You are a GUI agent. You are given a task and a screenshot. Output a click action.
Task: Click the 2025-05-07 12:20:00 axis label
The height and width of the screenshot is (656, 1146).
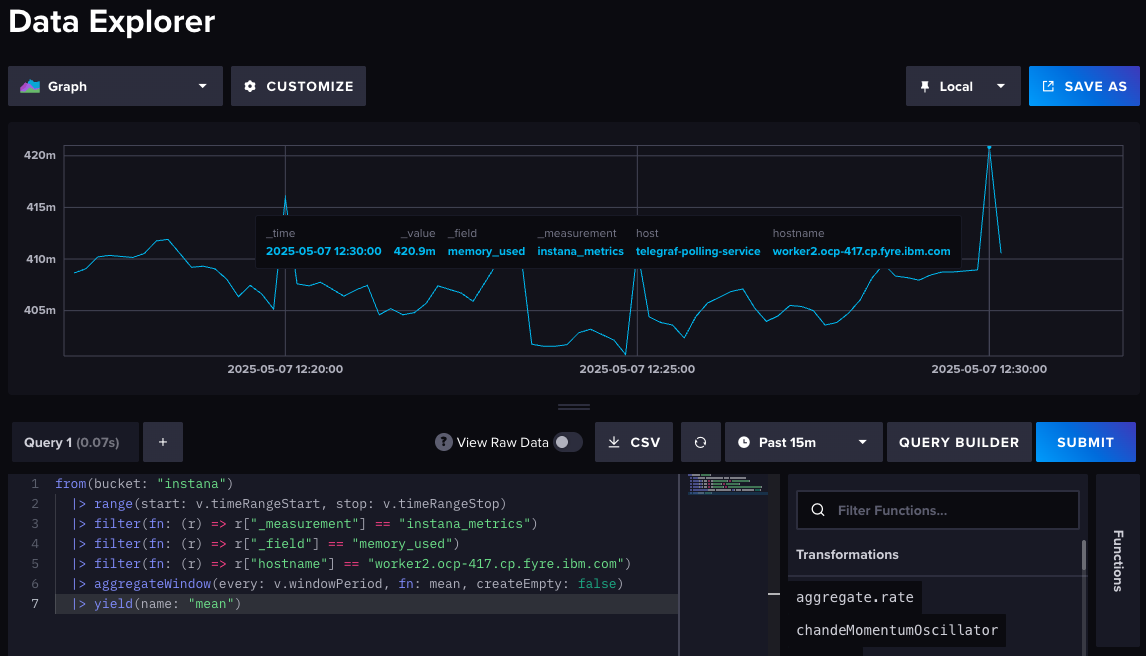pos(285,369)
